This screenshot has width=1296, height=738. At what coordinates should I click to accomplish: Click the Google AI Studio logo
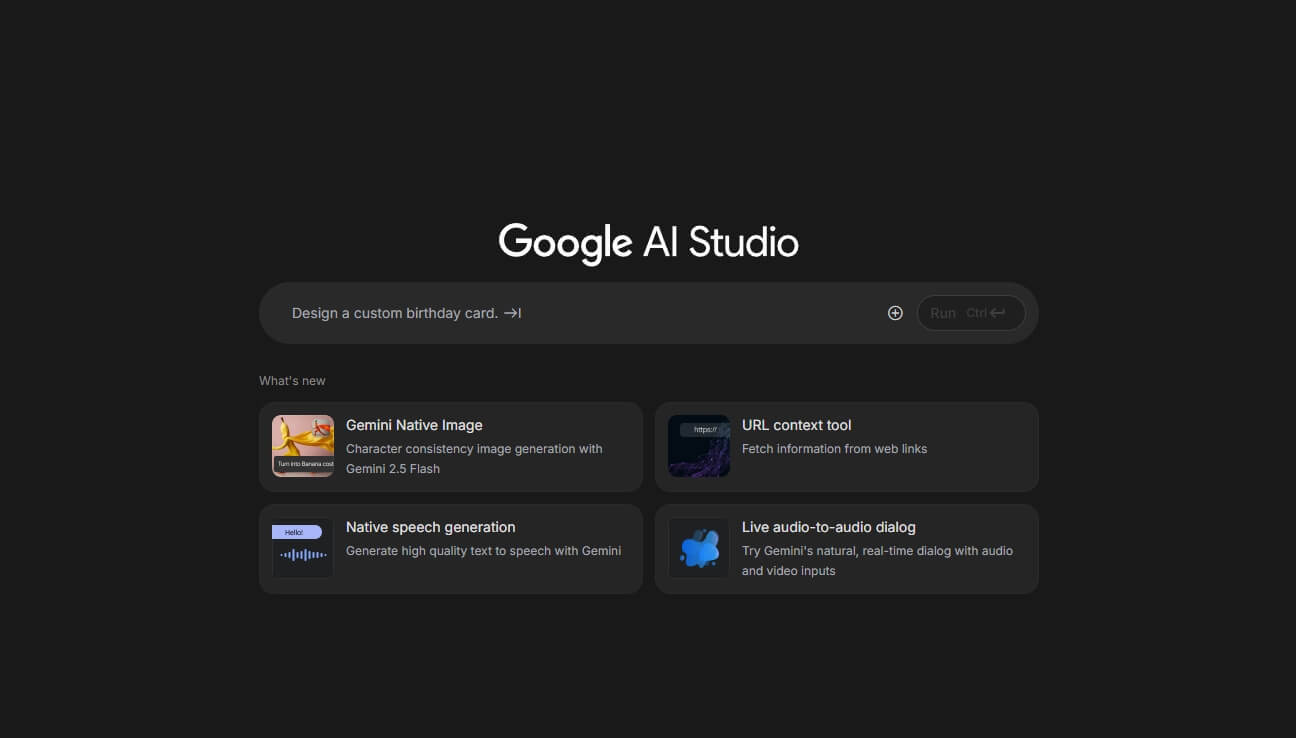(648, 240)
